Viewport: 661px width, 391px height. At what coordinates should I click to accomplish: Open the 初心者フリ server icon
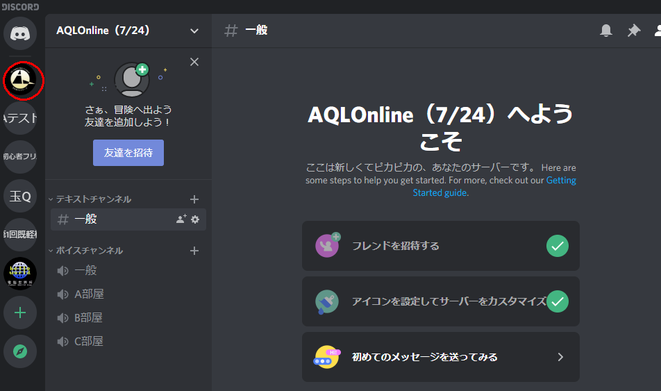coord(20,157)
